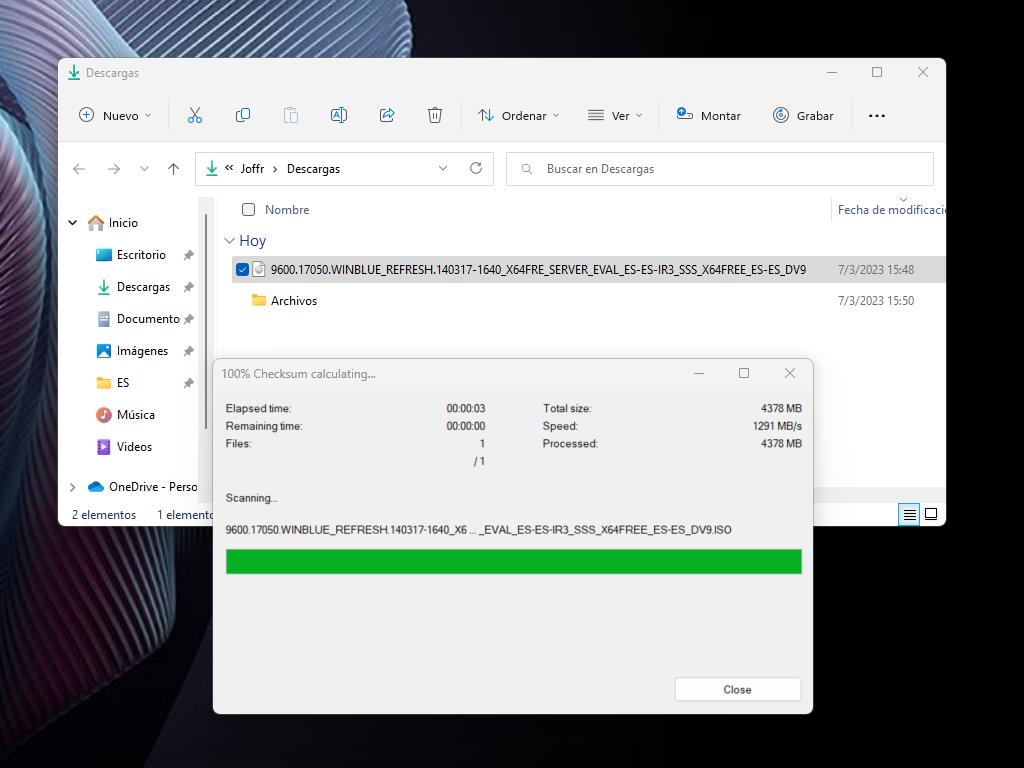Screen dimensions: 1024x768
Task: Open the Nuevo dropdown menu
Action: pos(115,116)
